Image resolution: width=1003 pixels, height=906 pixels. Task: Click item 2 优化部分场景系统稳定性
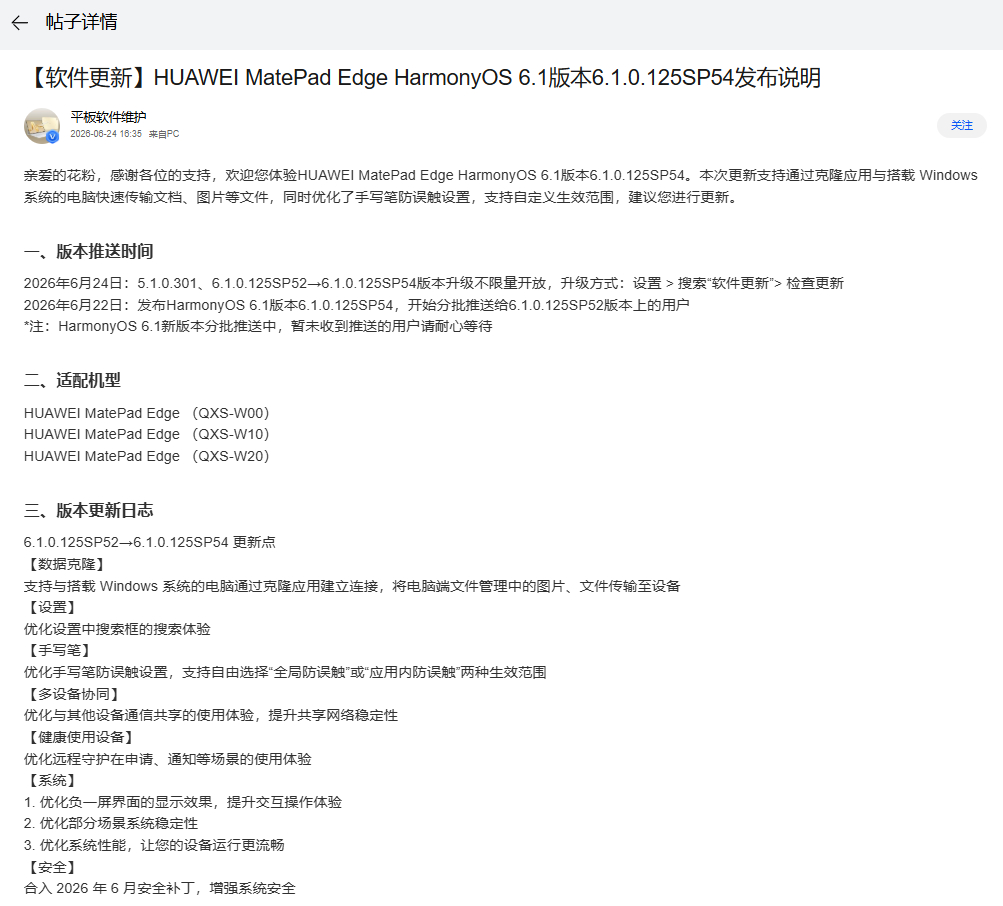click(x=111, y=823)
